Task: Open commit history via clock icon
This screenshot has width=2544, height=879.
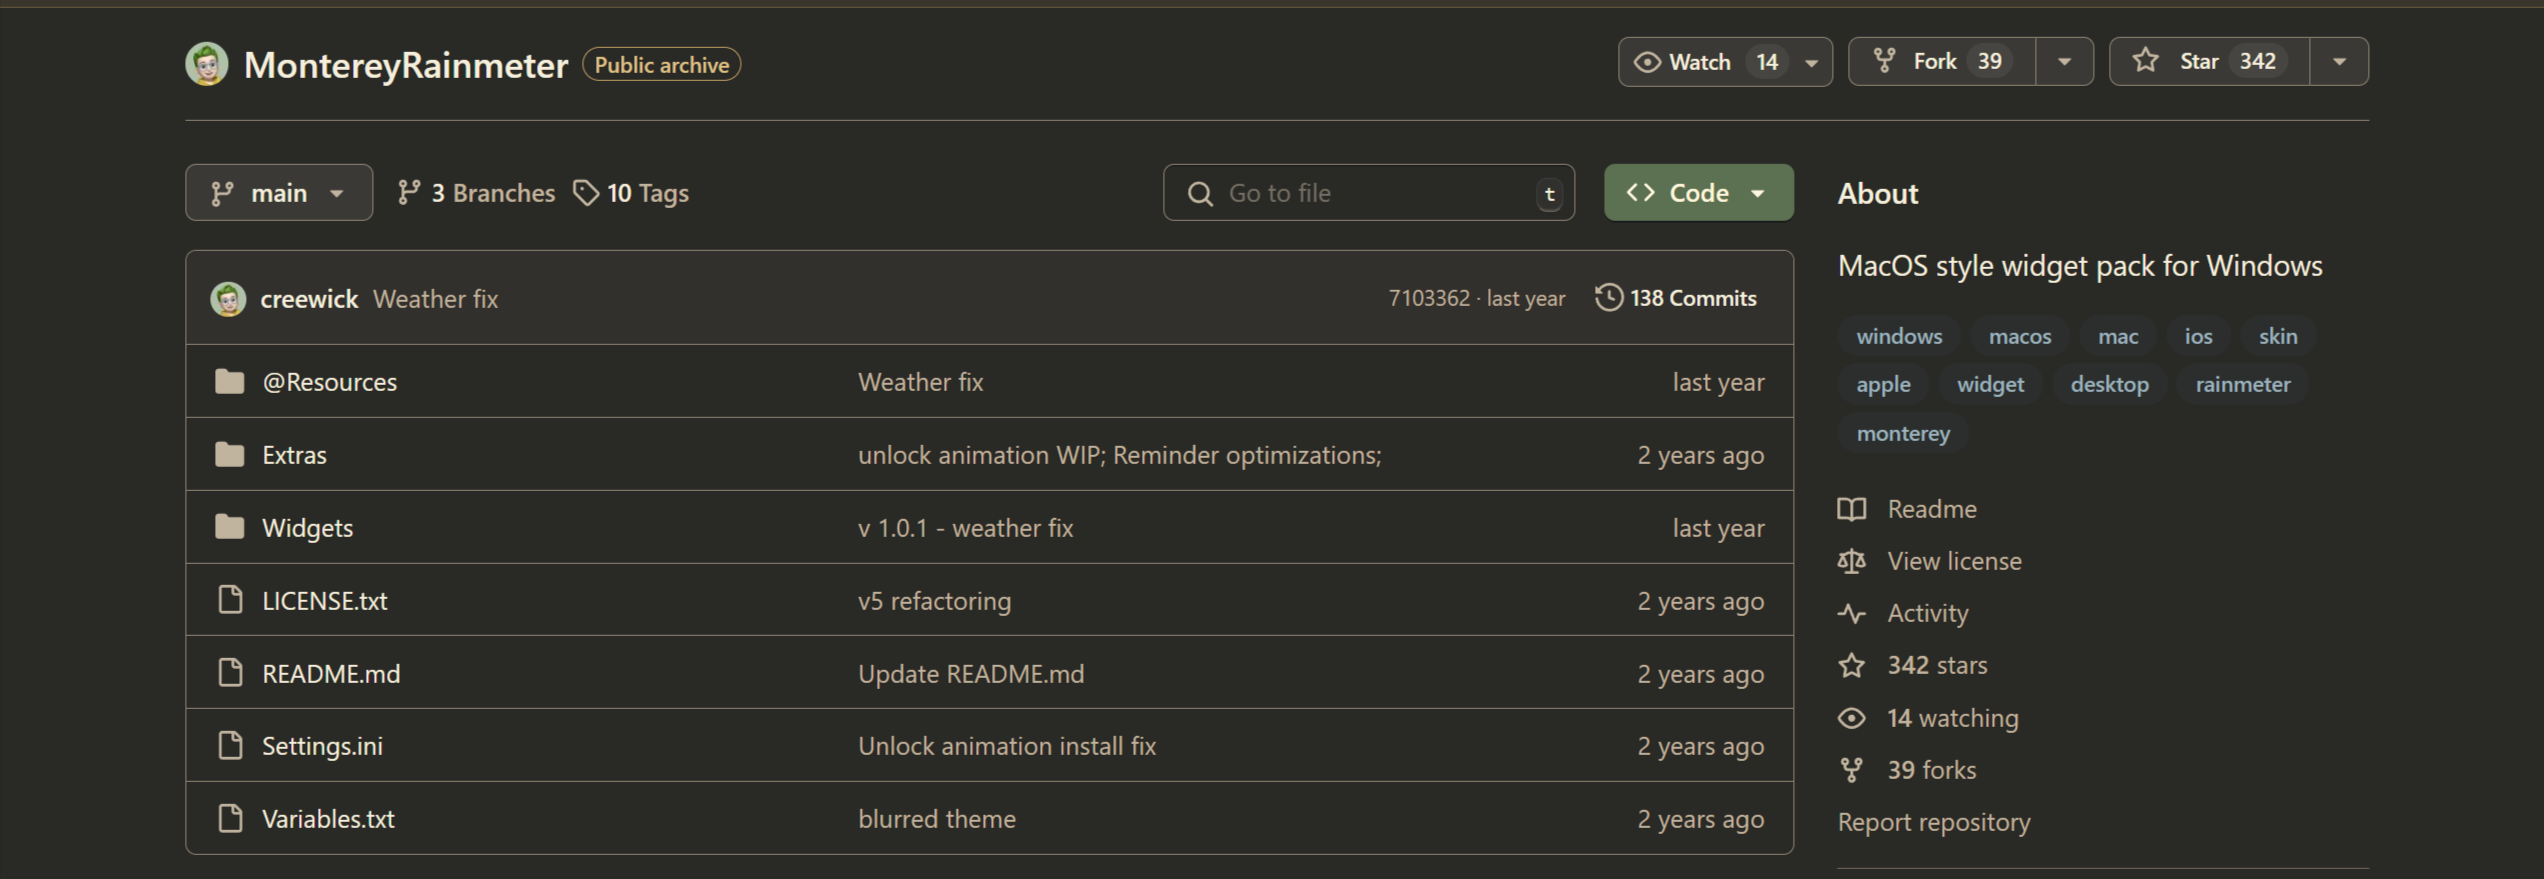Action: point(1608,298)
